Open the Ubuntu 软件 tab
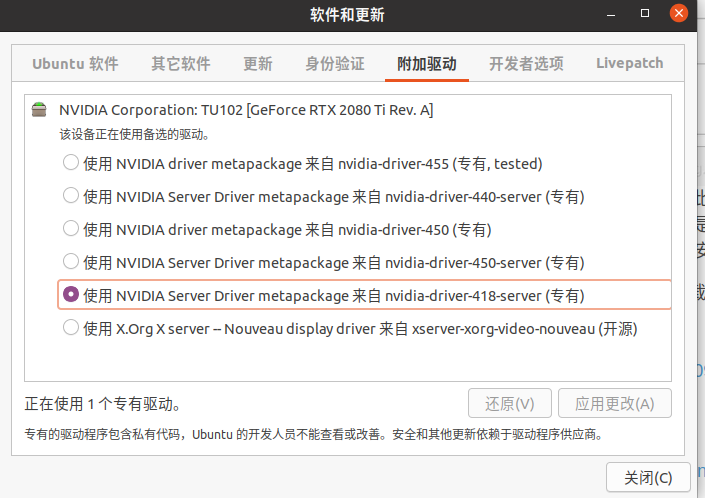Screen dimensions: 705x498 (x=75, y=63)
